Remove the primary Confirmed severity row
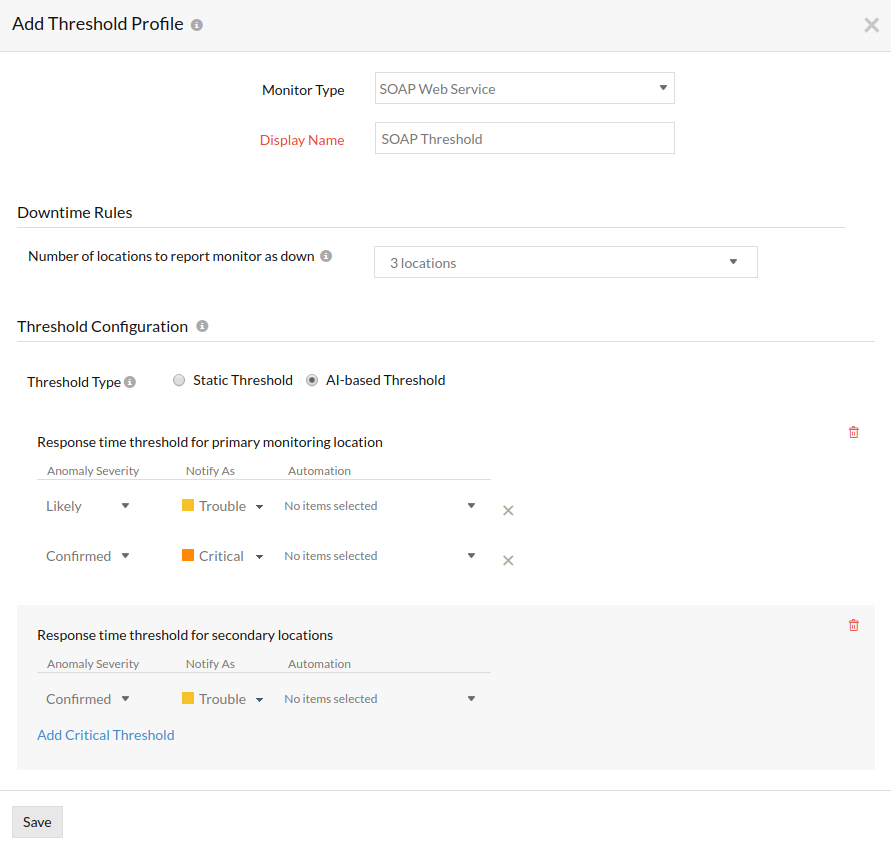Image resolution: width=891 pixels, height=849 pixels. point(508,560)
